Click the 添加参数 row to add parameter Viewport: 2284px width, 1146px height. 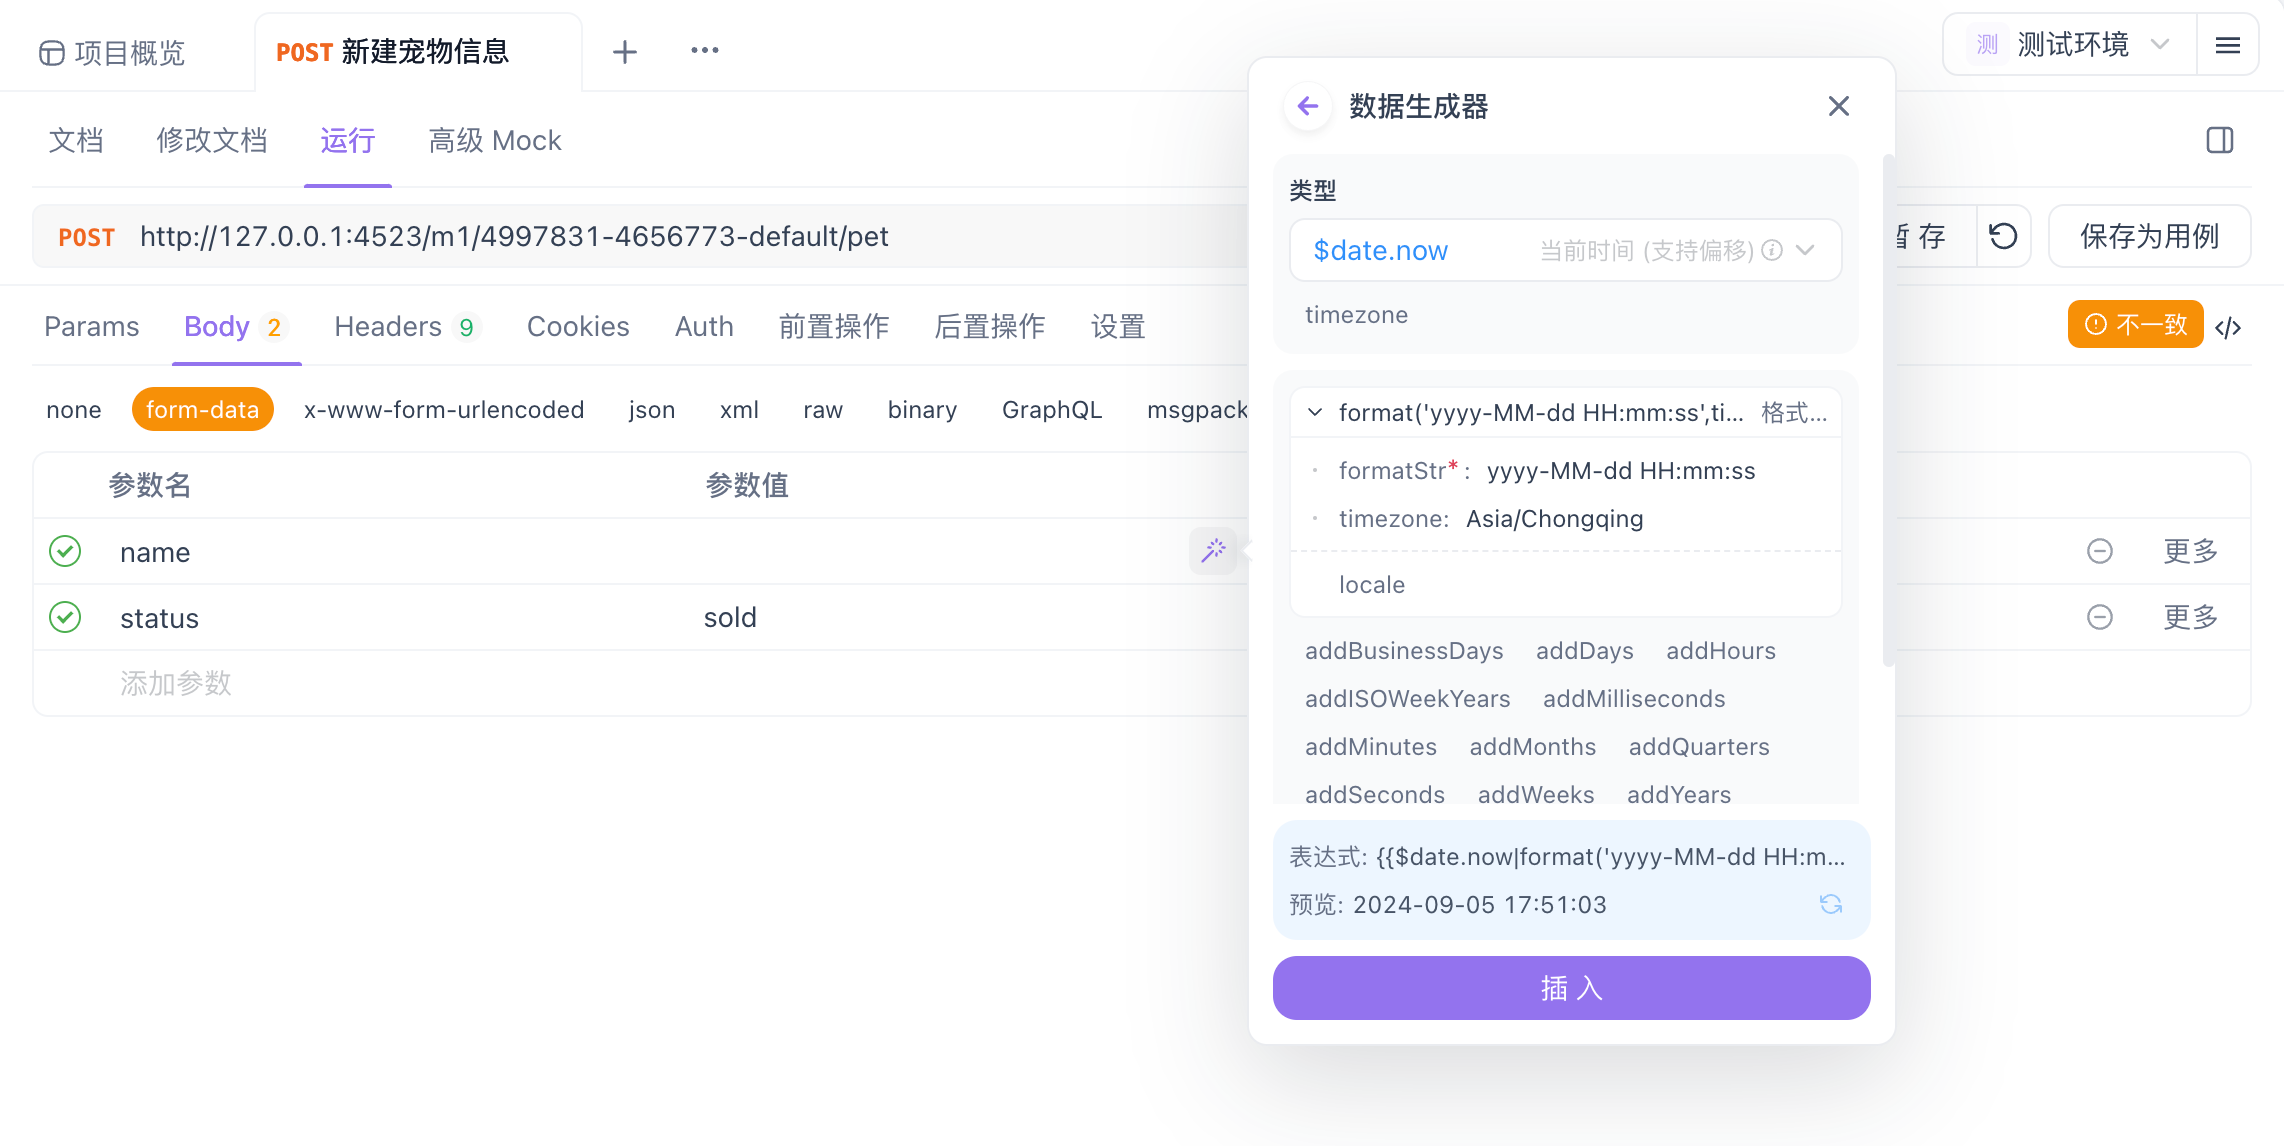[176, 682]
